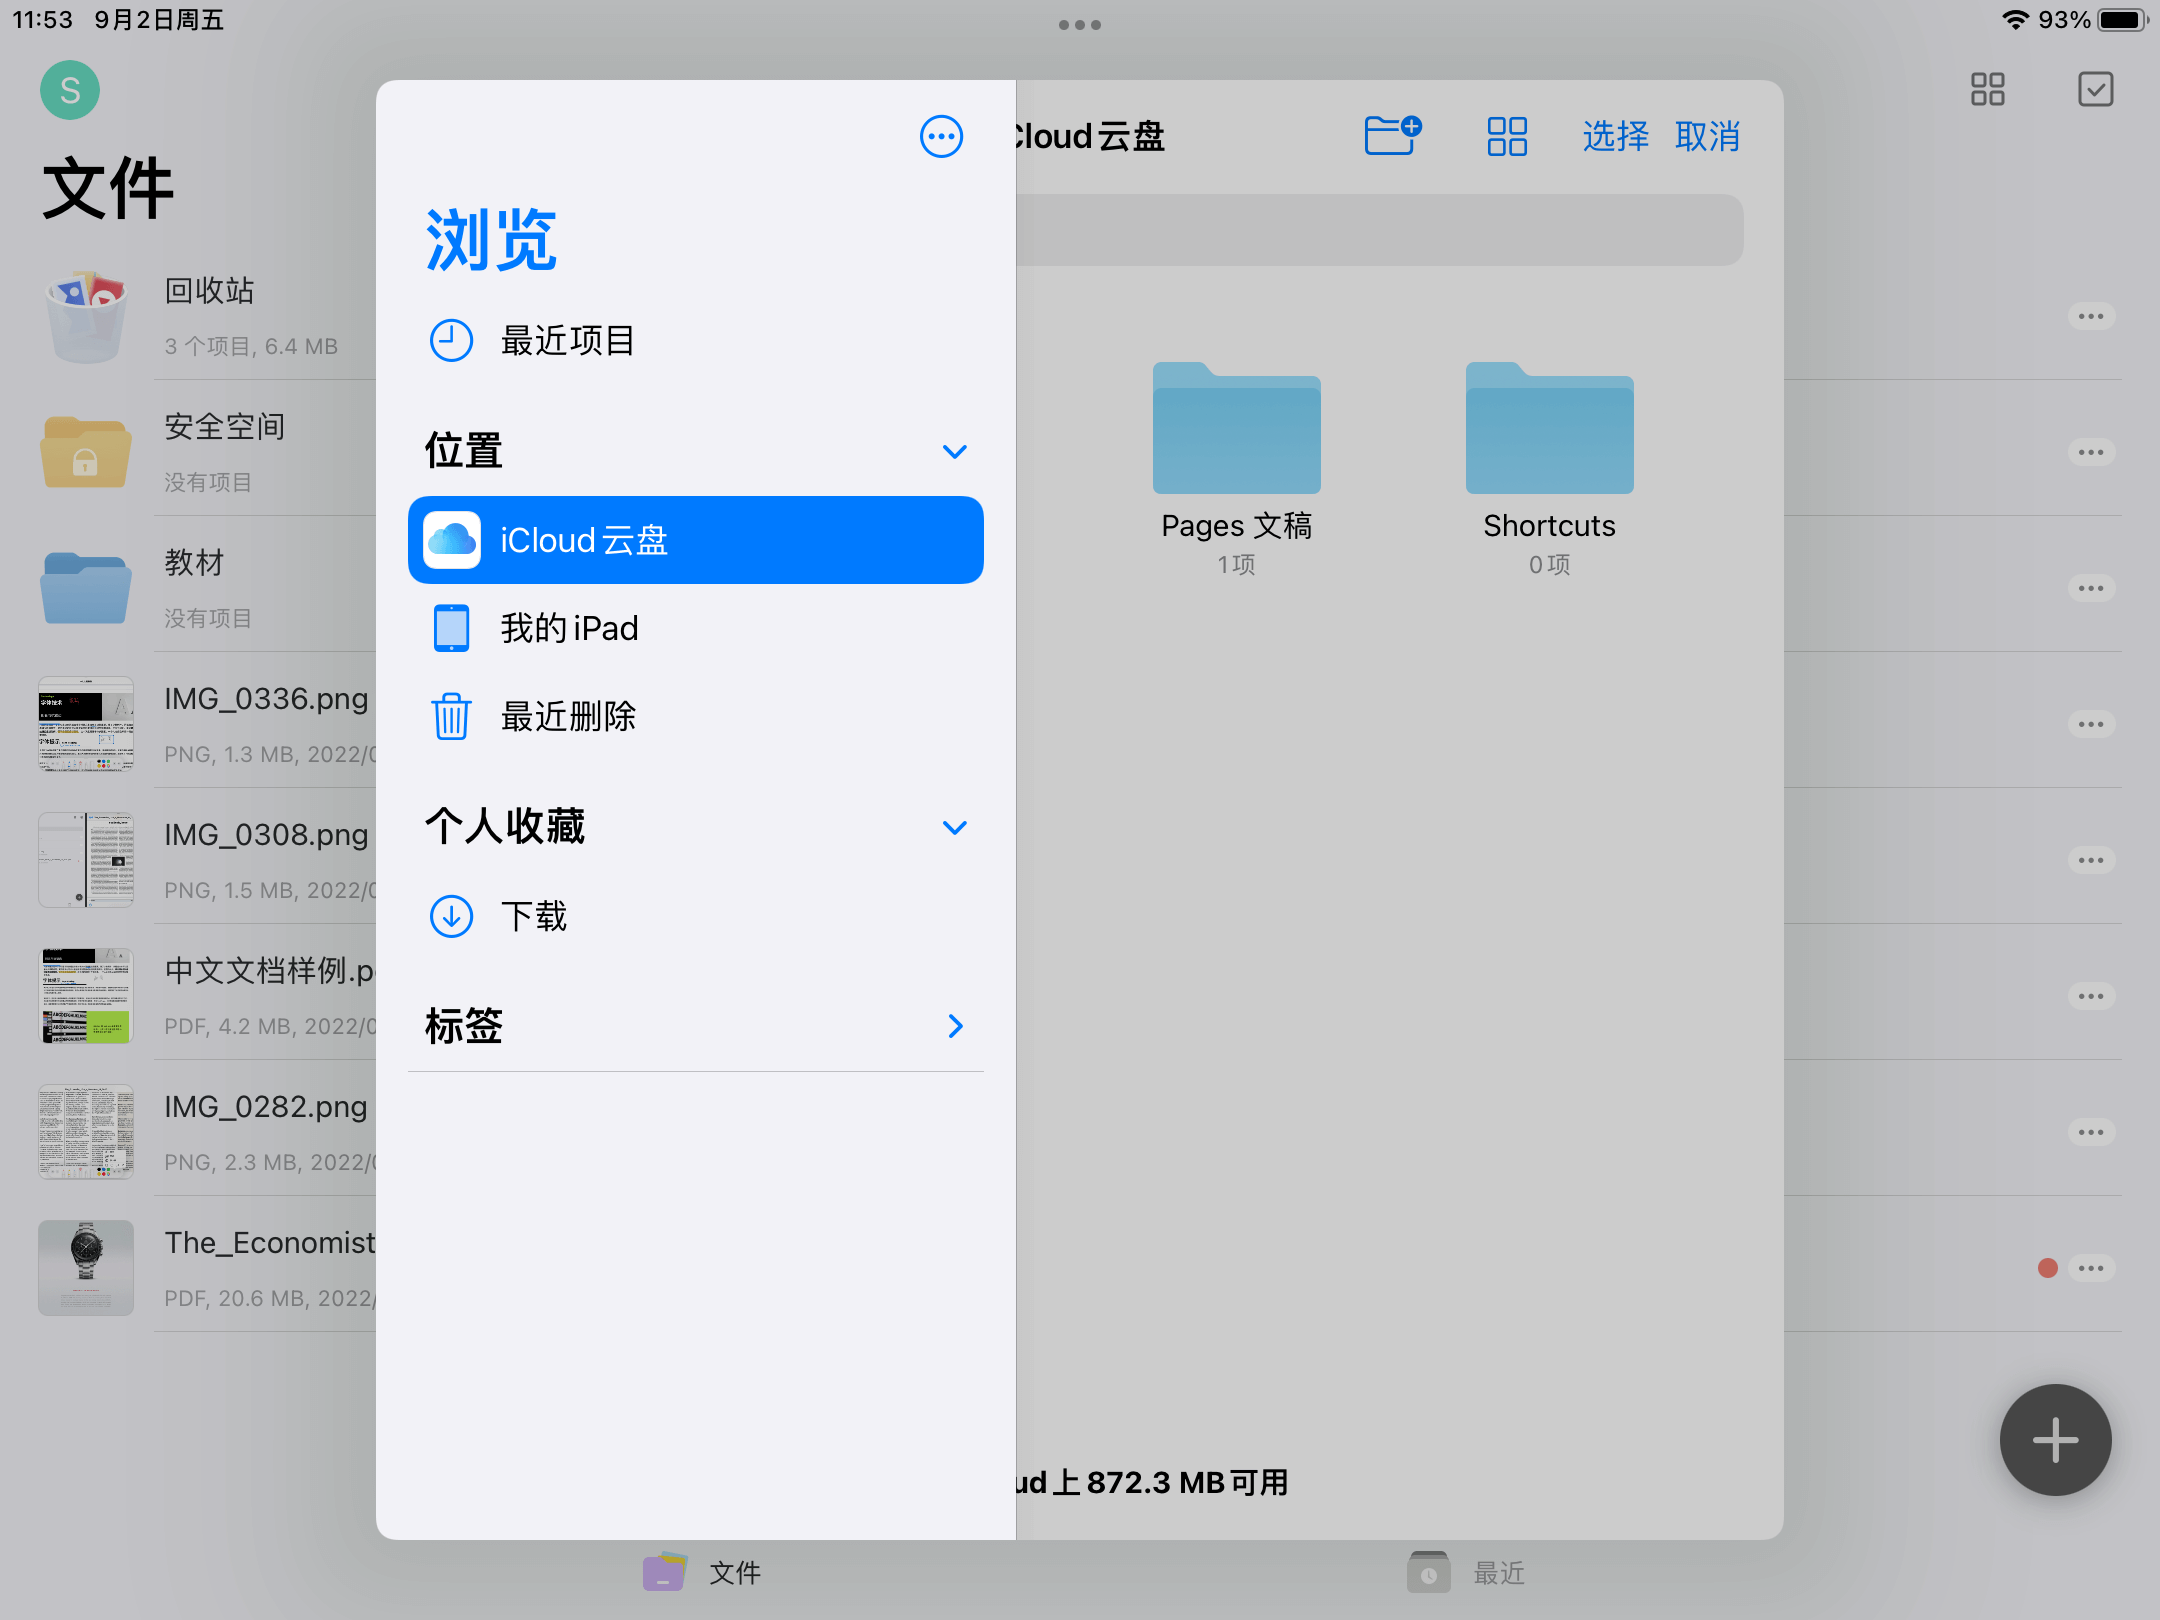Open the more options ellipsis in Browse panel
Image resolution: width=2160 pixels, height=1620 pixels.
(941, 136)
